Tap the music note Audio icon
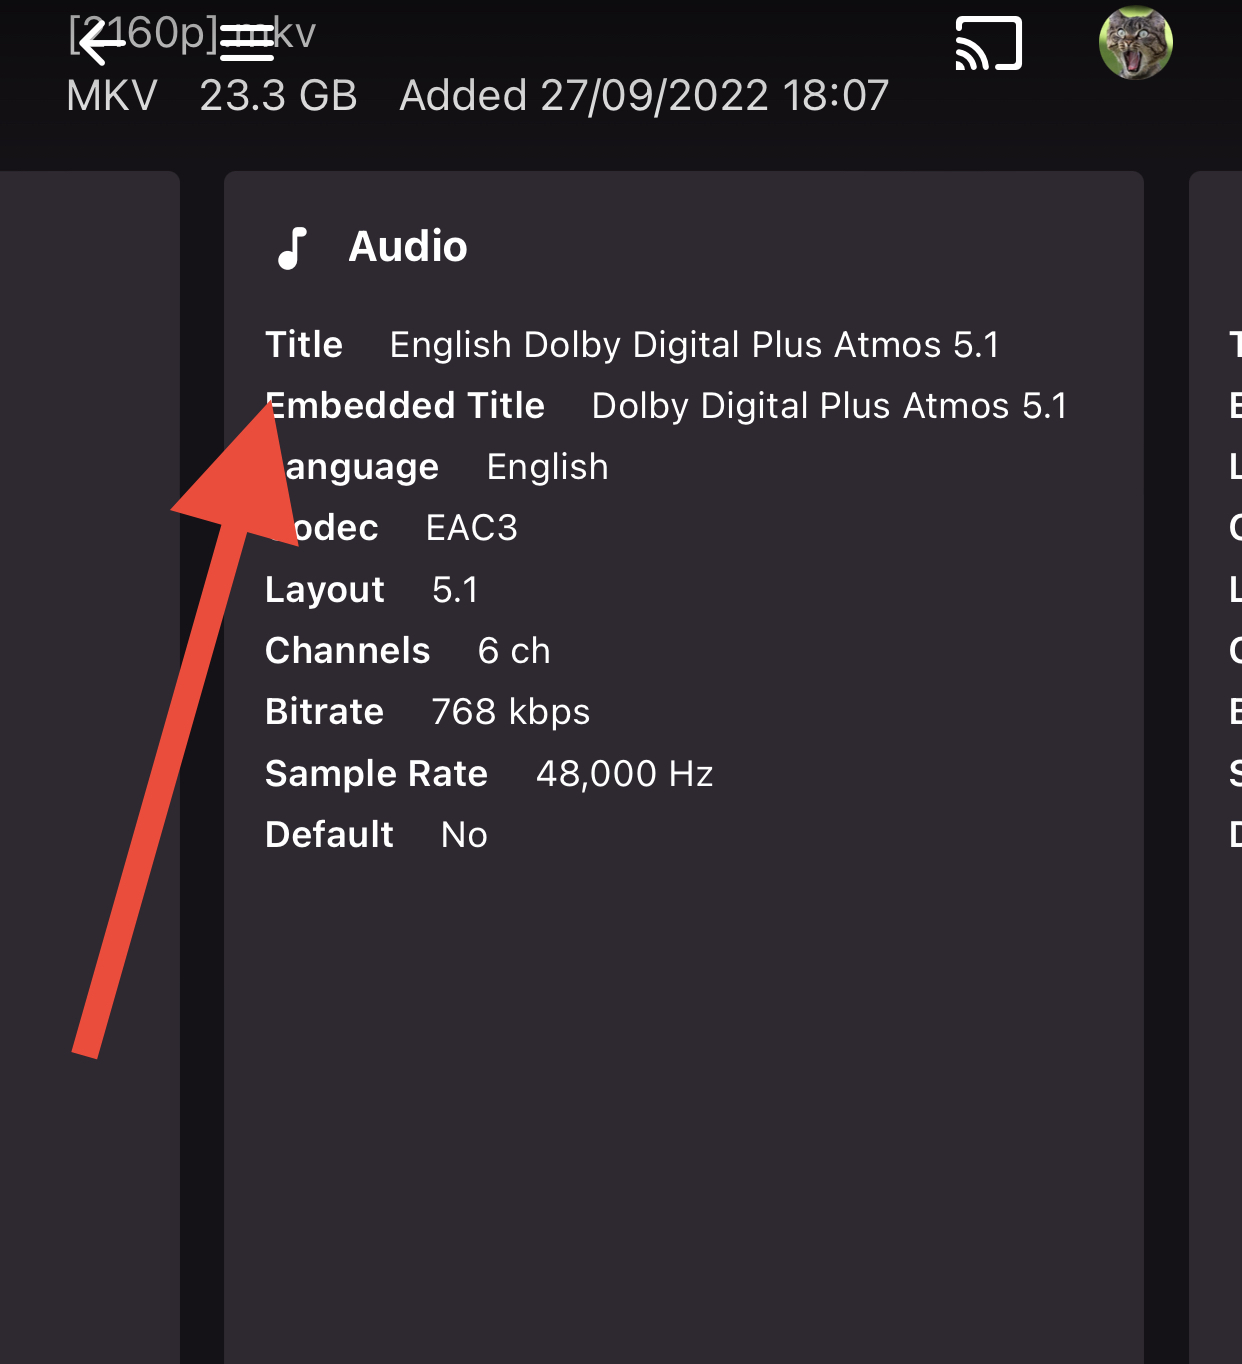This screenshot has width=1242, height=1364. (x=291, y=248)
